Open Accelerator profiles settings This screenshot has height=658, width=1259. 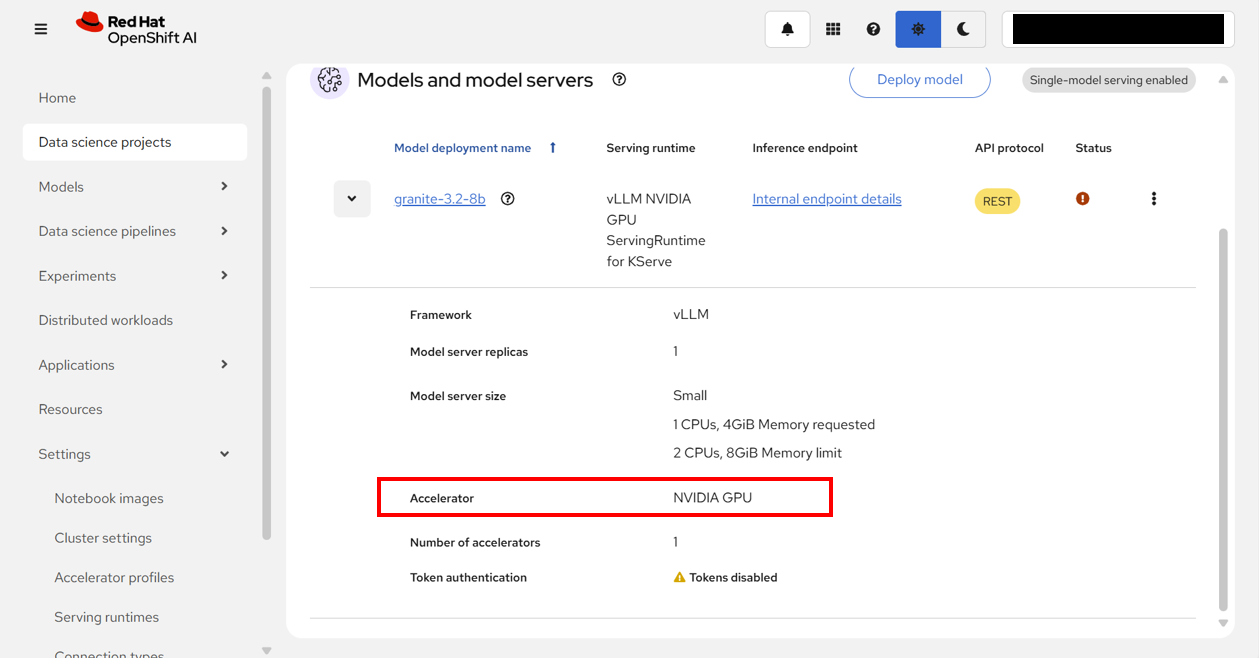click(x=114, y=578)
